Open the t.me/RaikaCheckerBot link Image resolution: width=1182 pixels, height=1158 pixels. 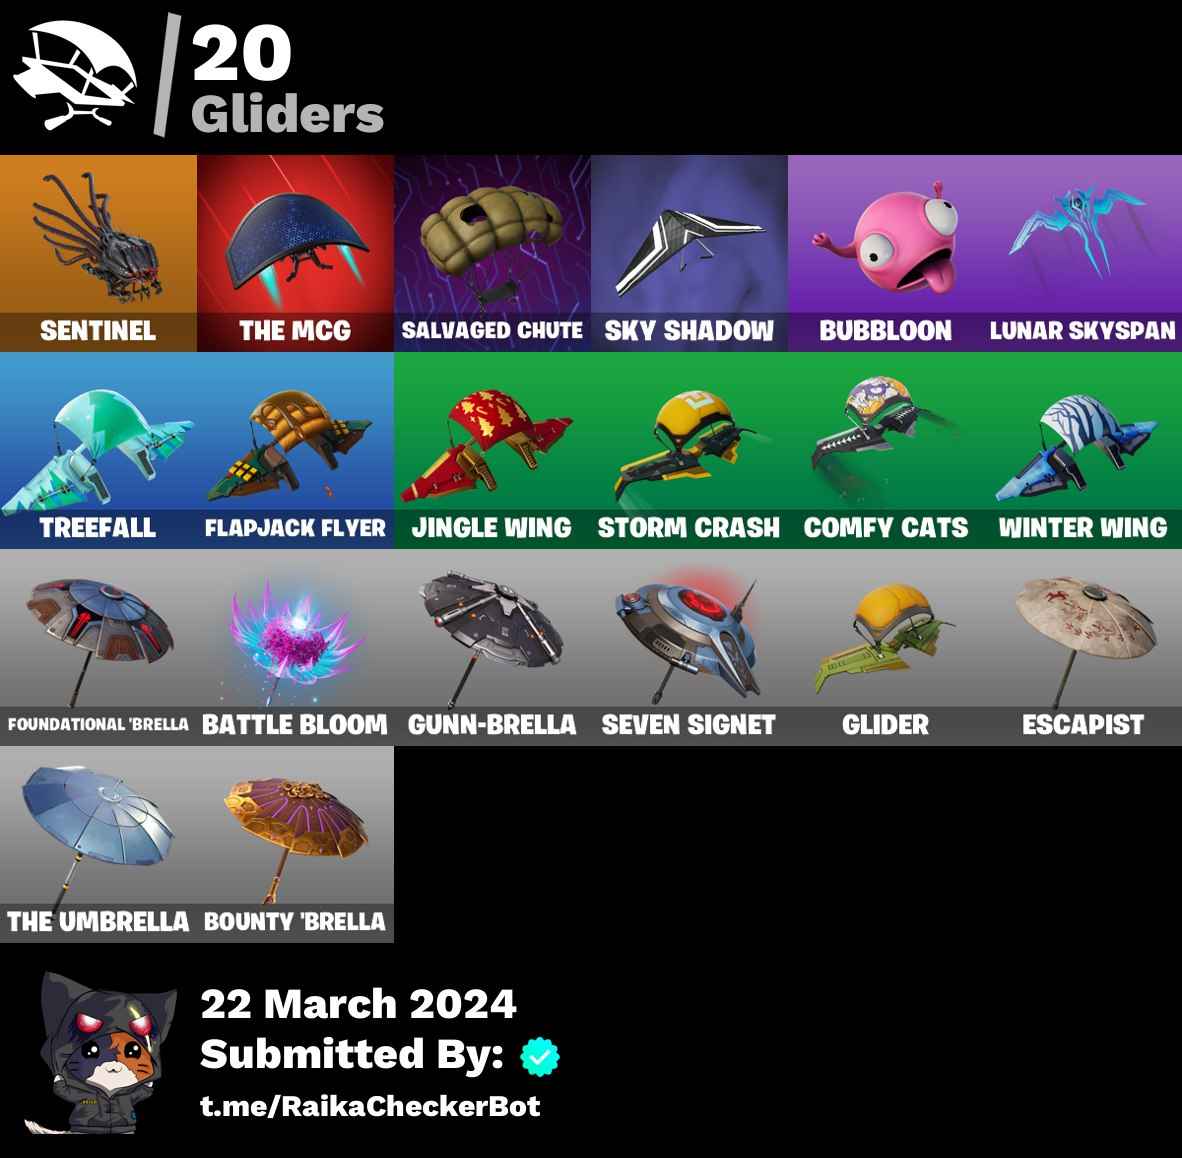[370, 1106]
